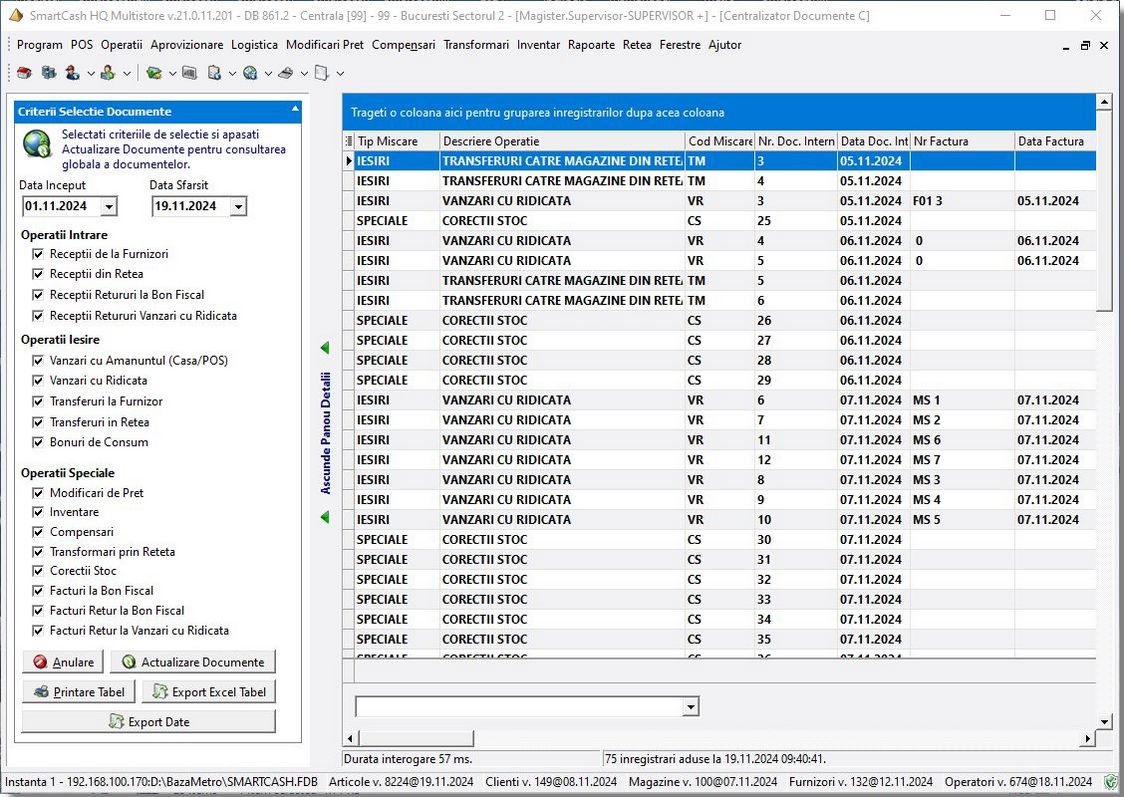Click the blank page toolbar icon

(x=321, y=73)
